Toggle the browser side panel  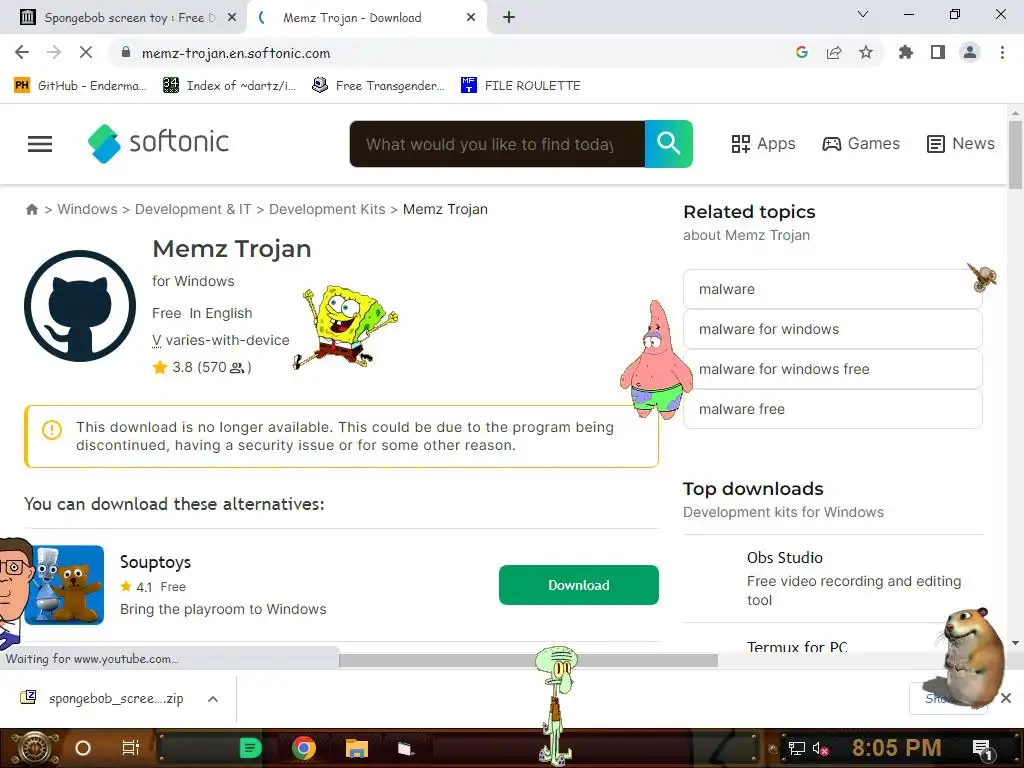click(x=938, y=52)
